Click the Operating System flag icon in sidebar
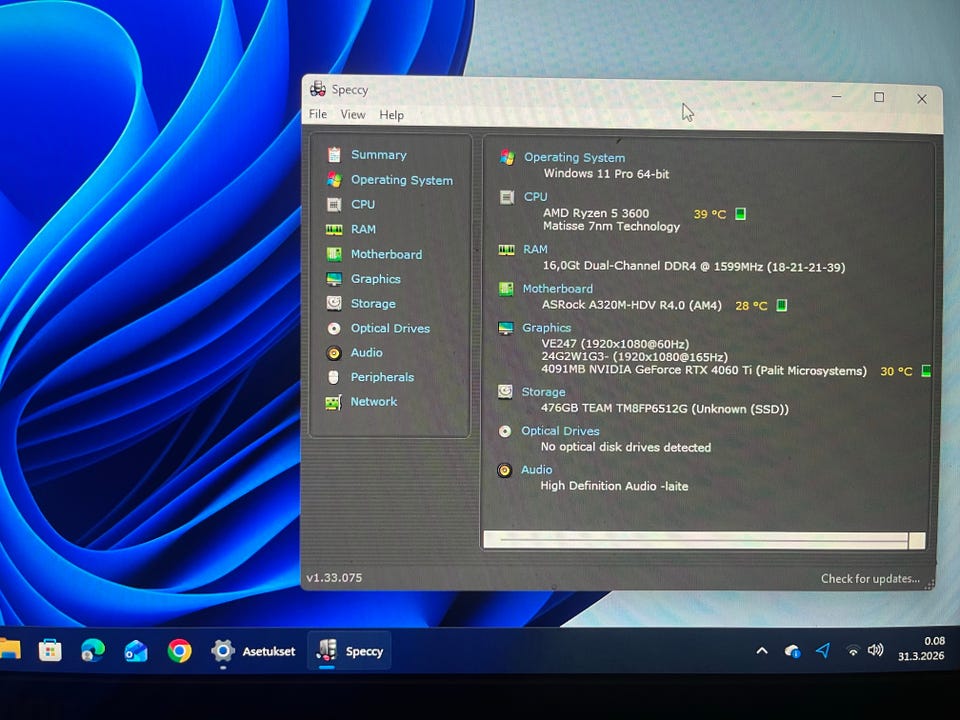960x720 pixels. click(334, 179)
